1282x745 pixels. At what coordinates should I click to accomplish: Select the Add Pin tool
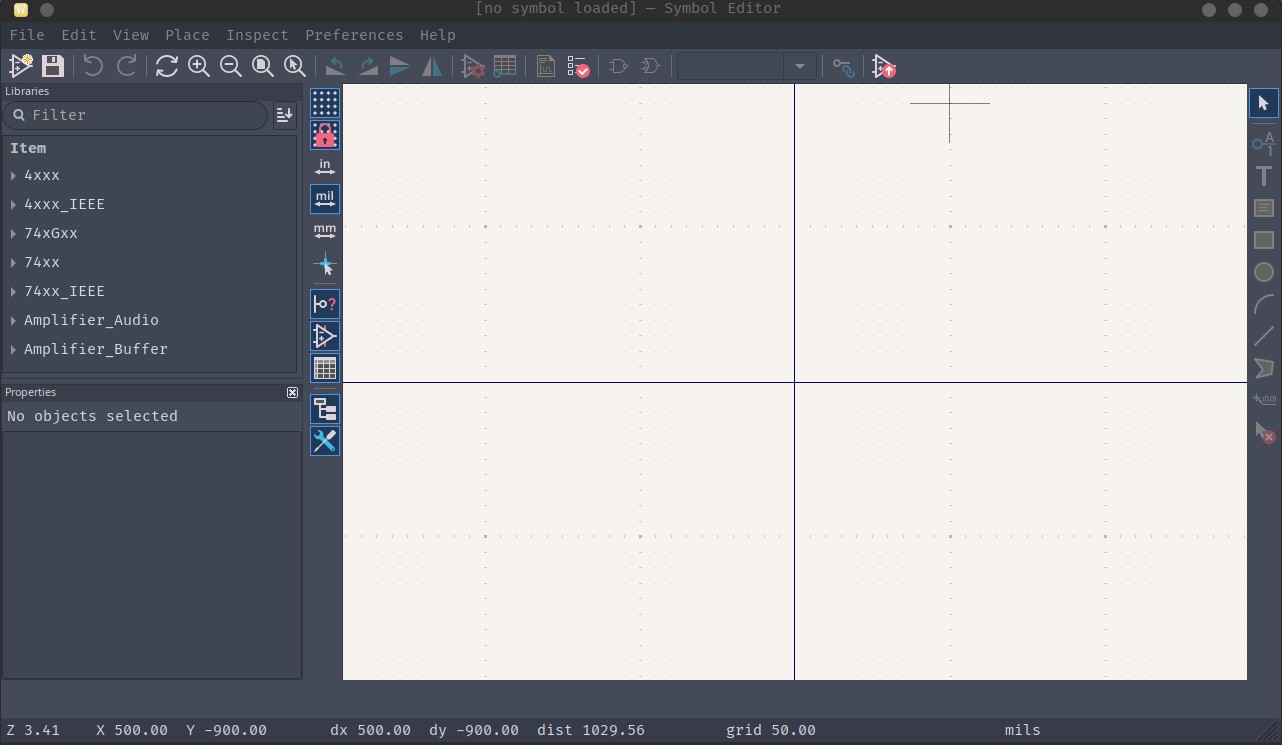1263,143
